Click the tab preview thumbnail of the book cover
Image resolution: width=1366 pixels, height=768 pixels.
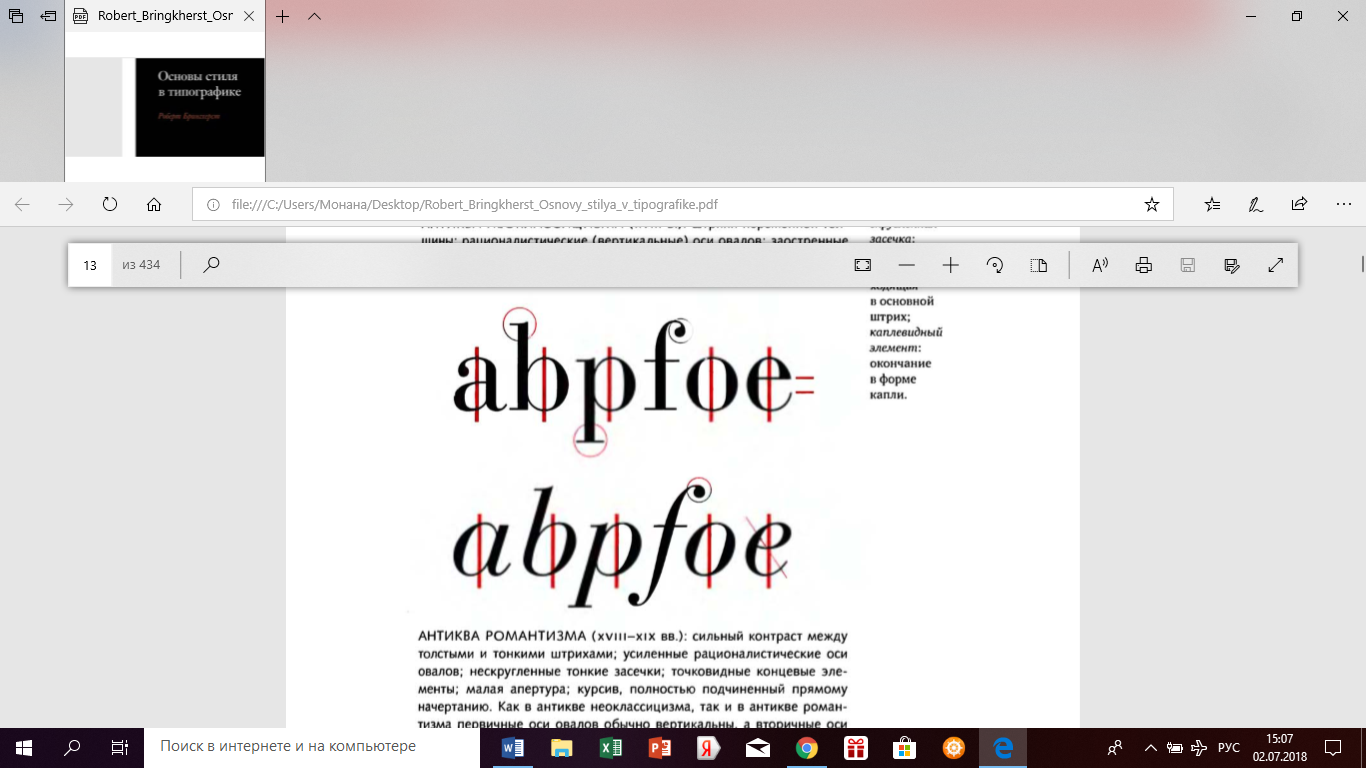[165, 107]
